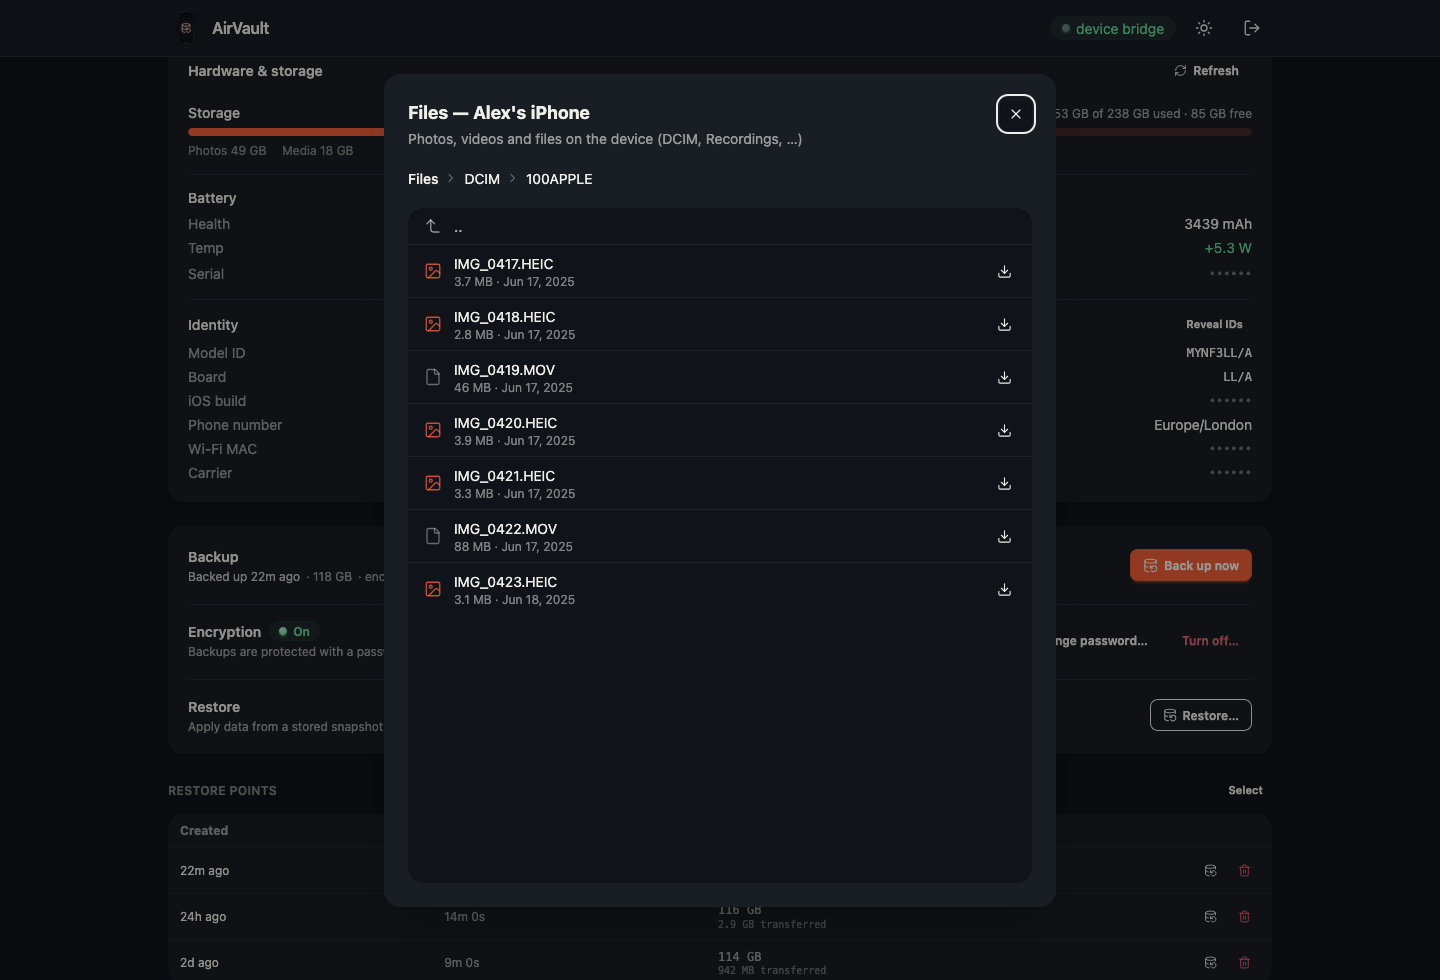Jump to Files root breadcrumb
The width and height of the screenshot is (1440, 980).
(x=423, y=179)
